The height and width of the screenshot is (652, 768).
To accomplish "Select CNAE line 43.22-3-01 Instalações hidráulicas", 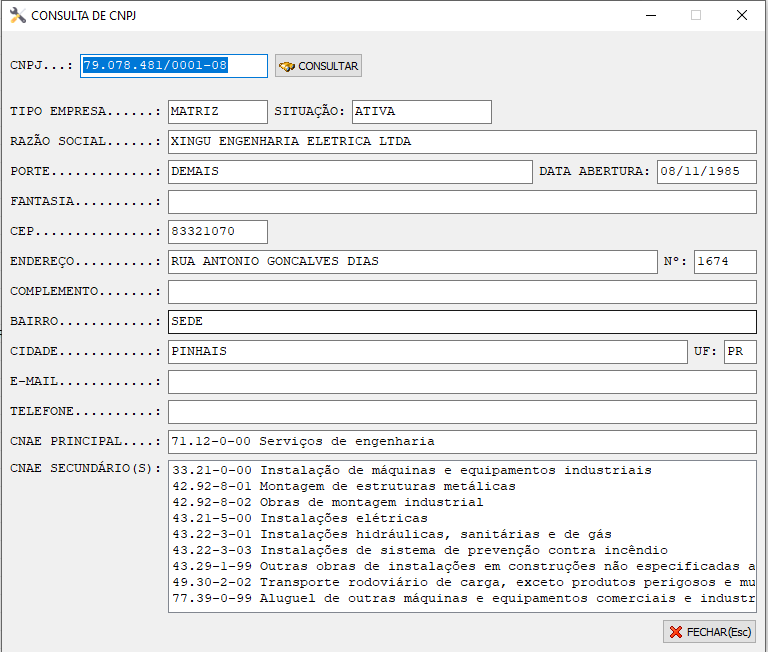I will (392, 534).
